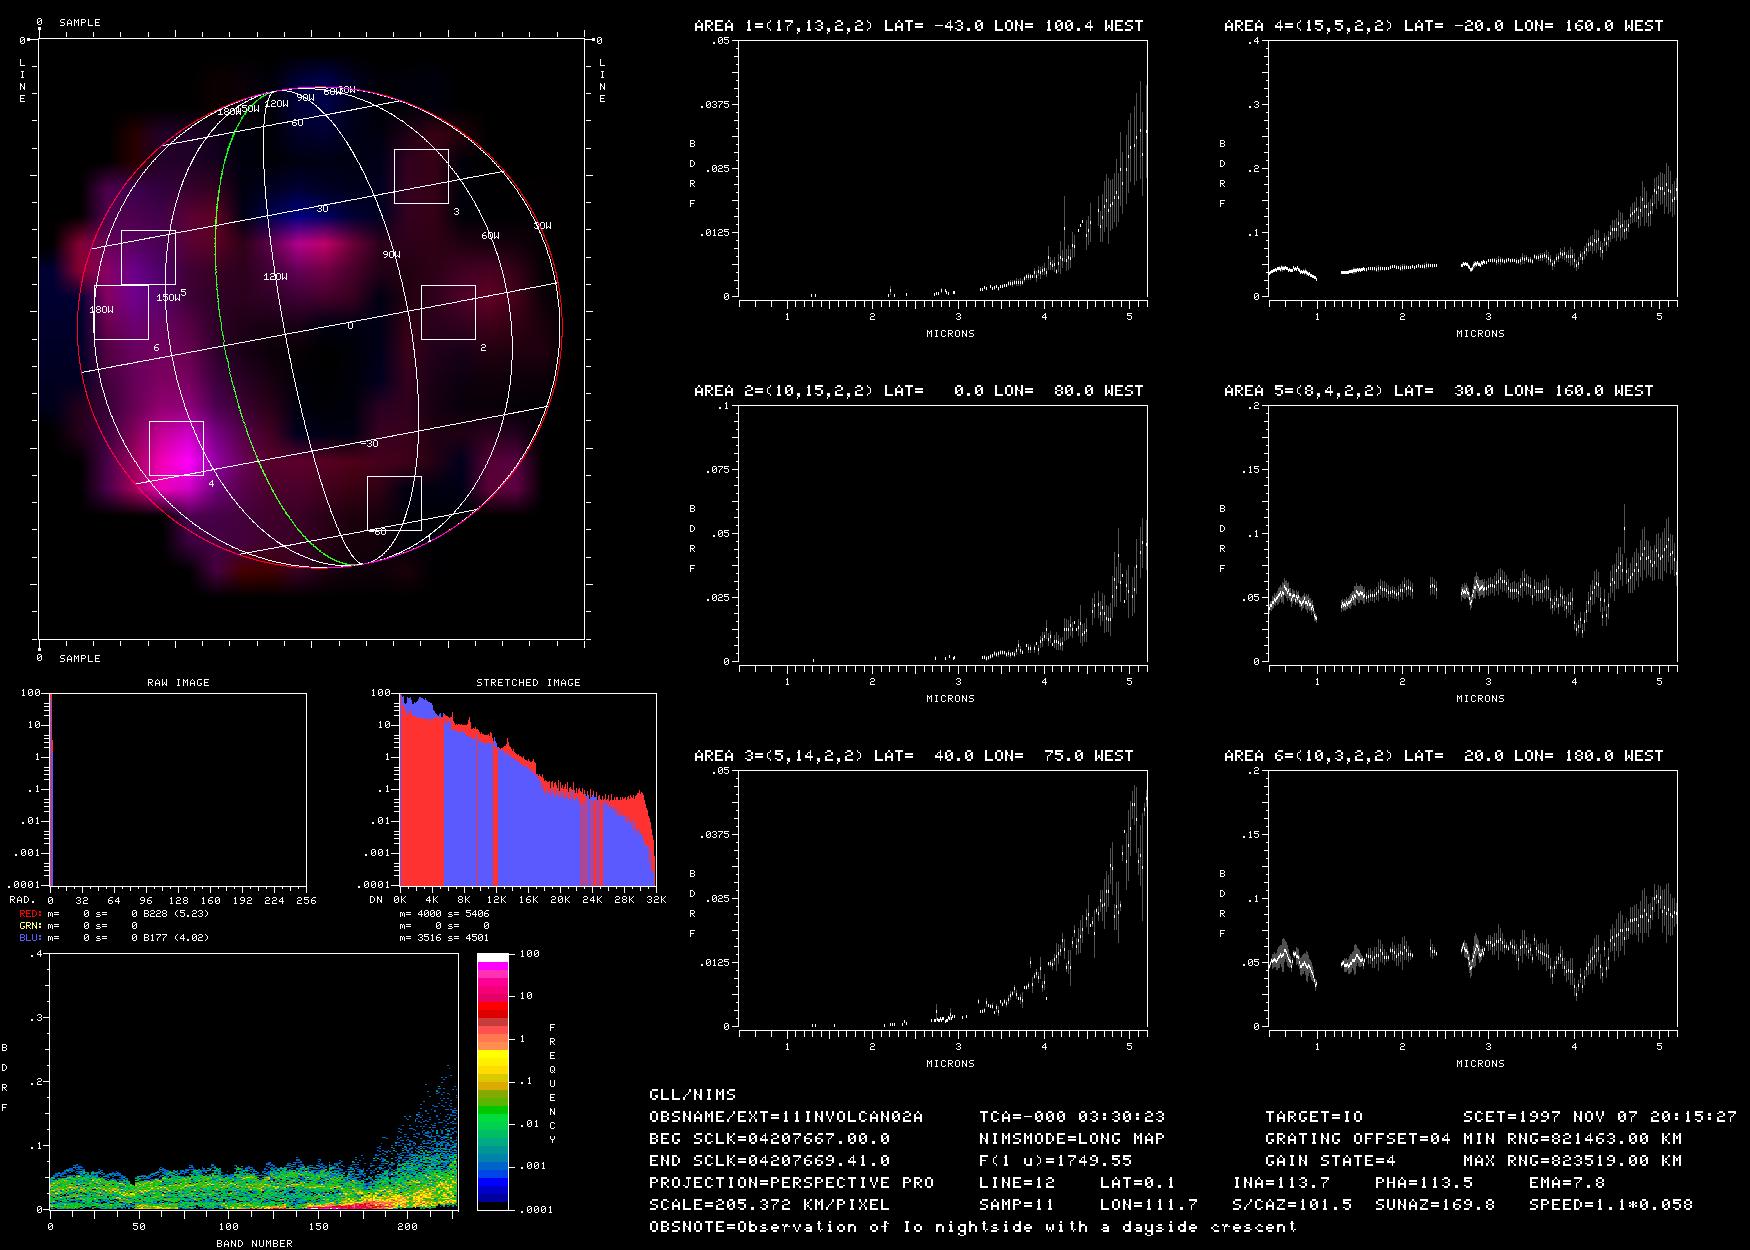1750x1250 pixels.
Task: Click the 'EMA=7.8' text
Action: point(1567,1183)
